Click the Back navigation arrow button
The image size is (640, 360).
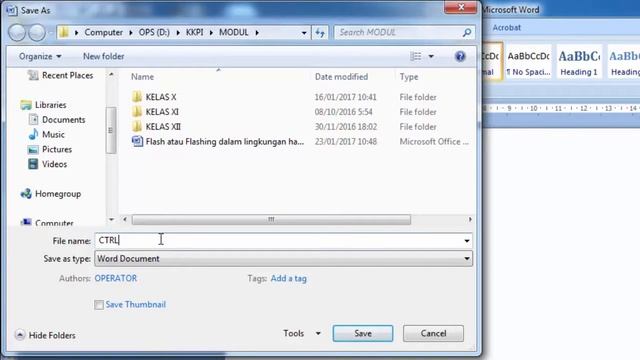[x=17, y=33]
